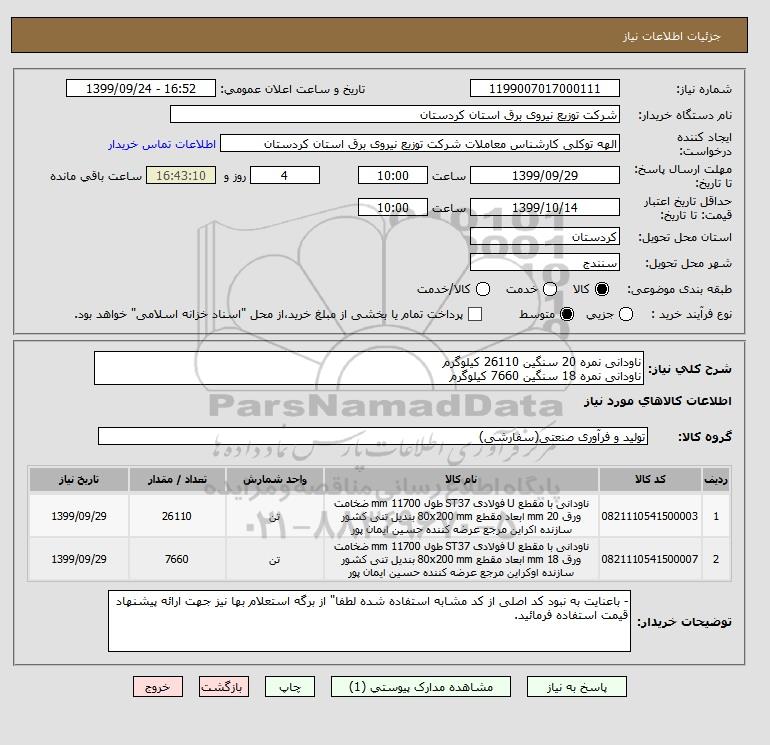Select the کالا/خدمت radio button
Viewport: 770px width, 745px height.
tap(483, 289)
